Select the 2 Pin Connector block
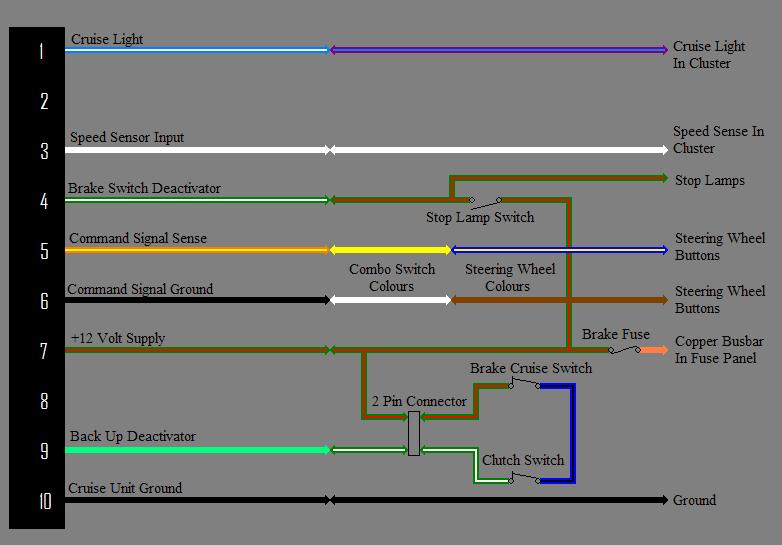The height and width of the screenshot is (545, 782). point(414,434)
